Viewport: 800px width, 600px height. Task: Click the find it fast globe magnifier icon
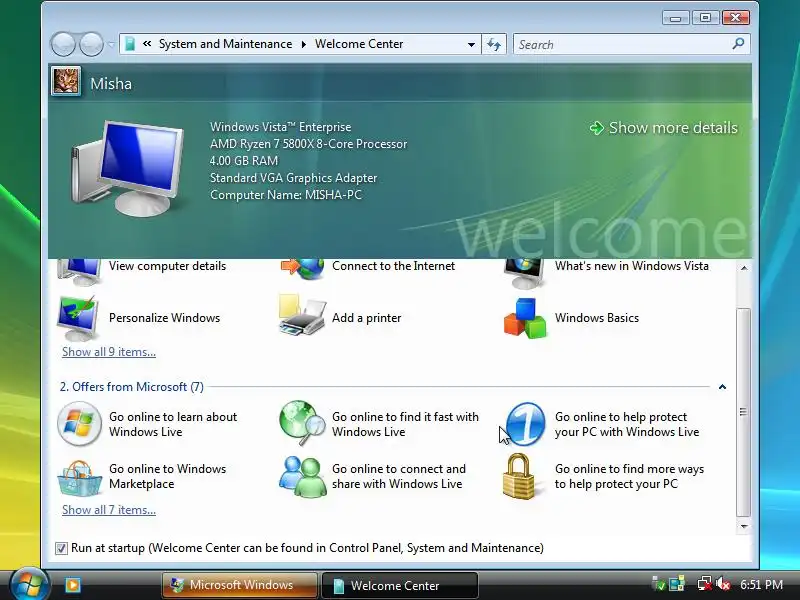(x=302, y=422)
